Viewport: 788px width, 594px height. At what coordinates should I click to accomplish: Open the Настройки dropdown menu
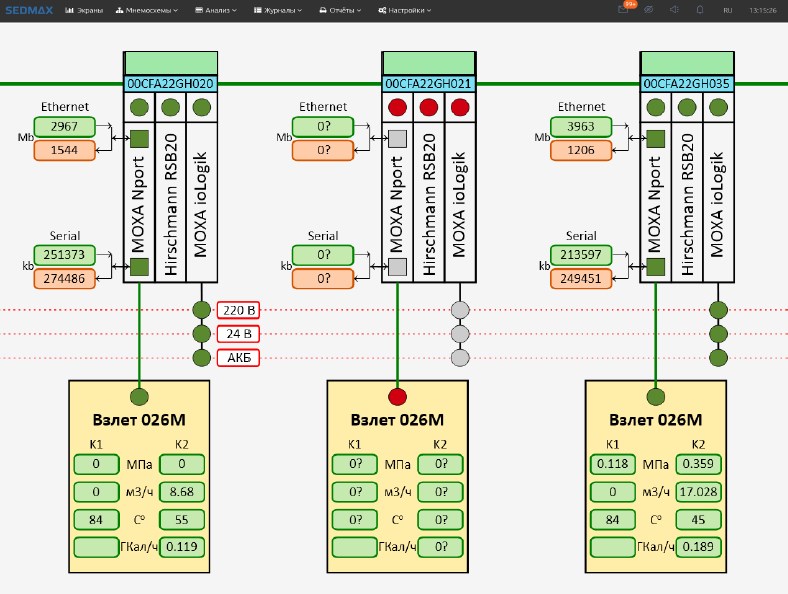coord(405,10)
